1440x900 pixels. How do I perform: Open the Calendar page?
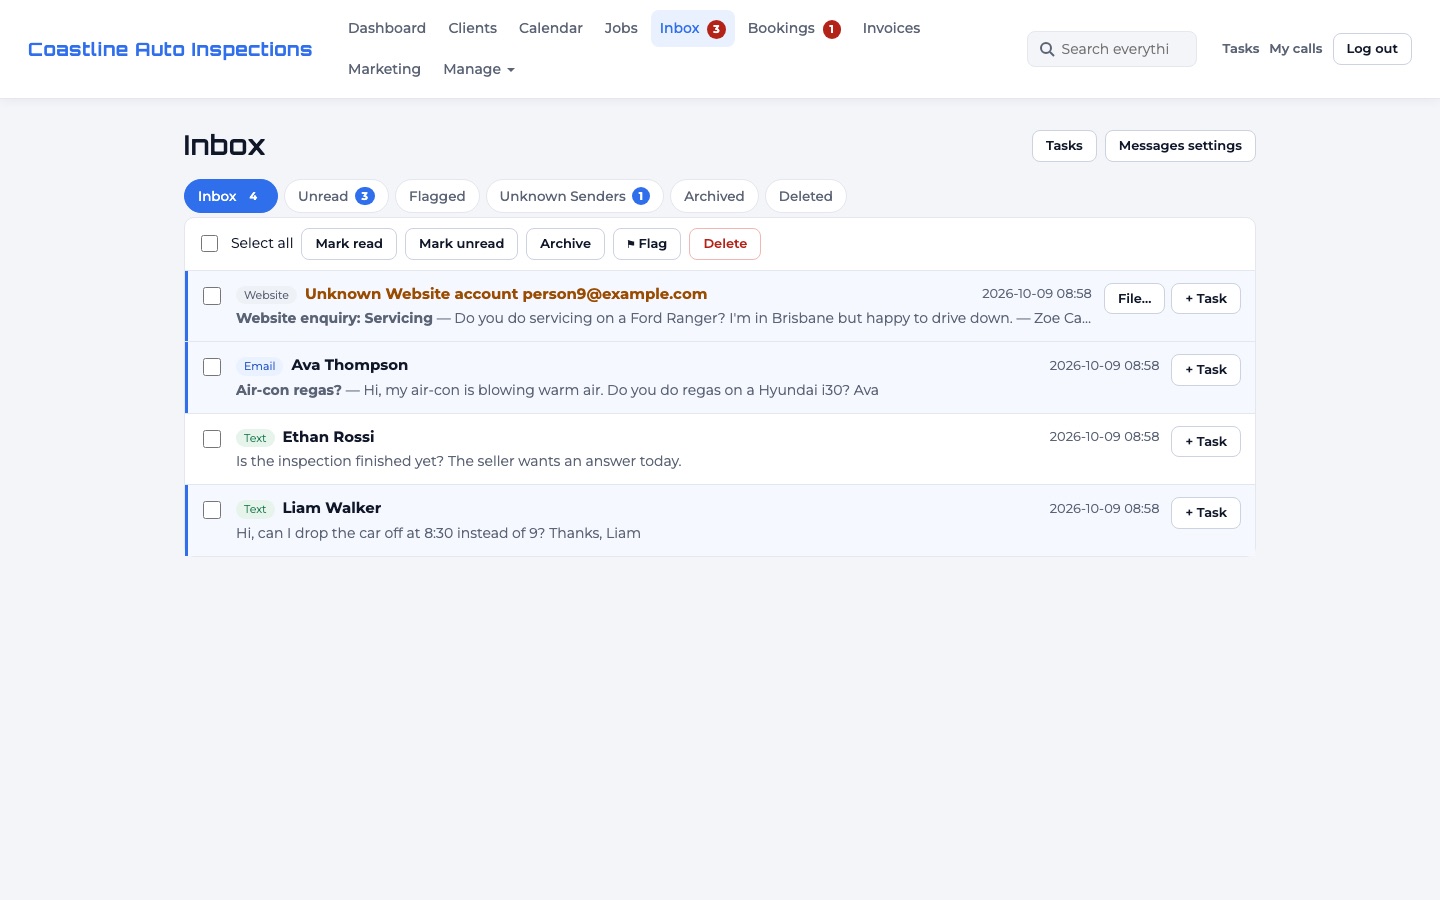[551, 28]
